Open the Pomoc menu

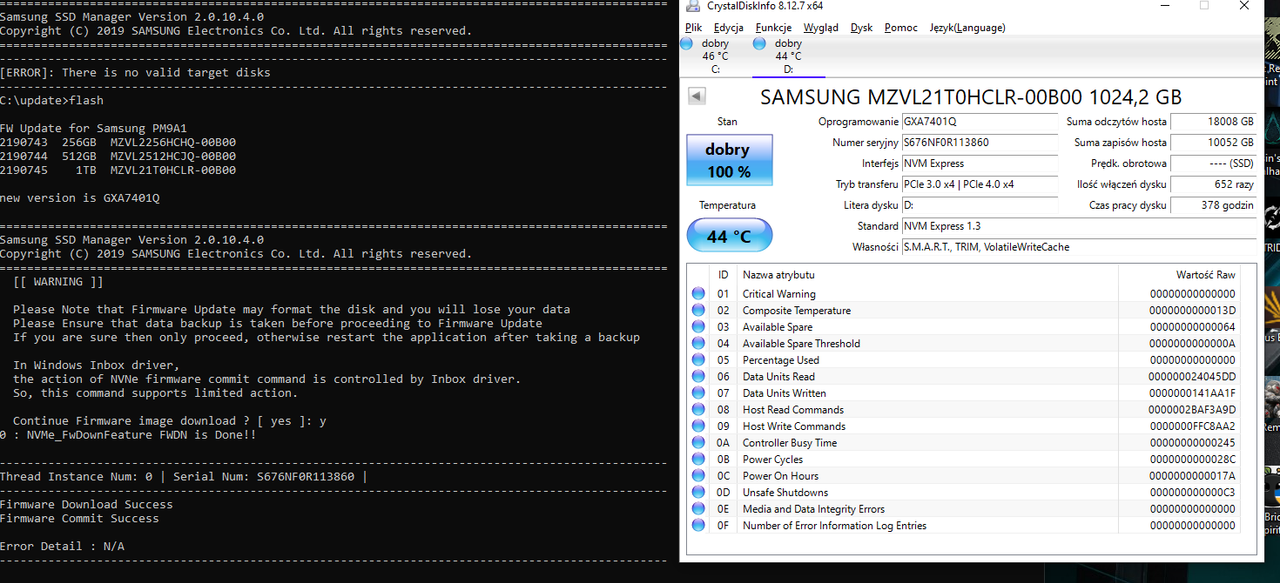[901, 27]
